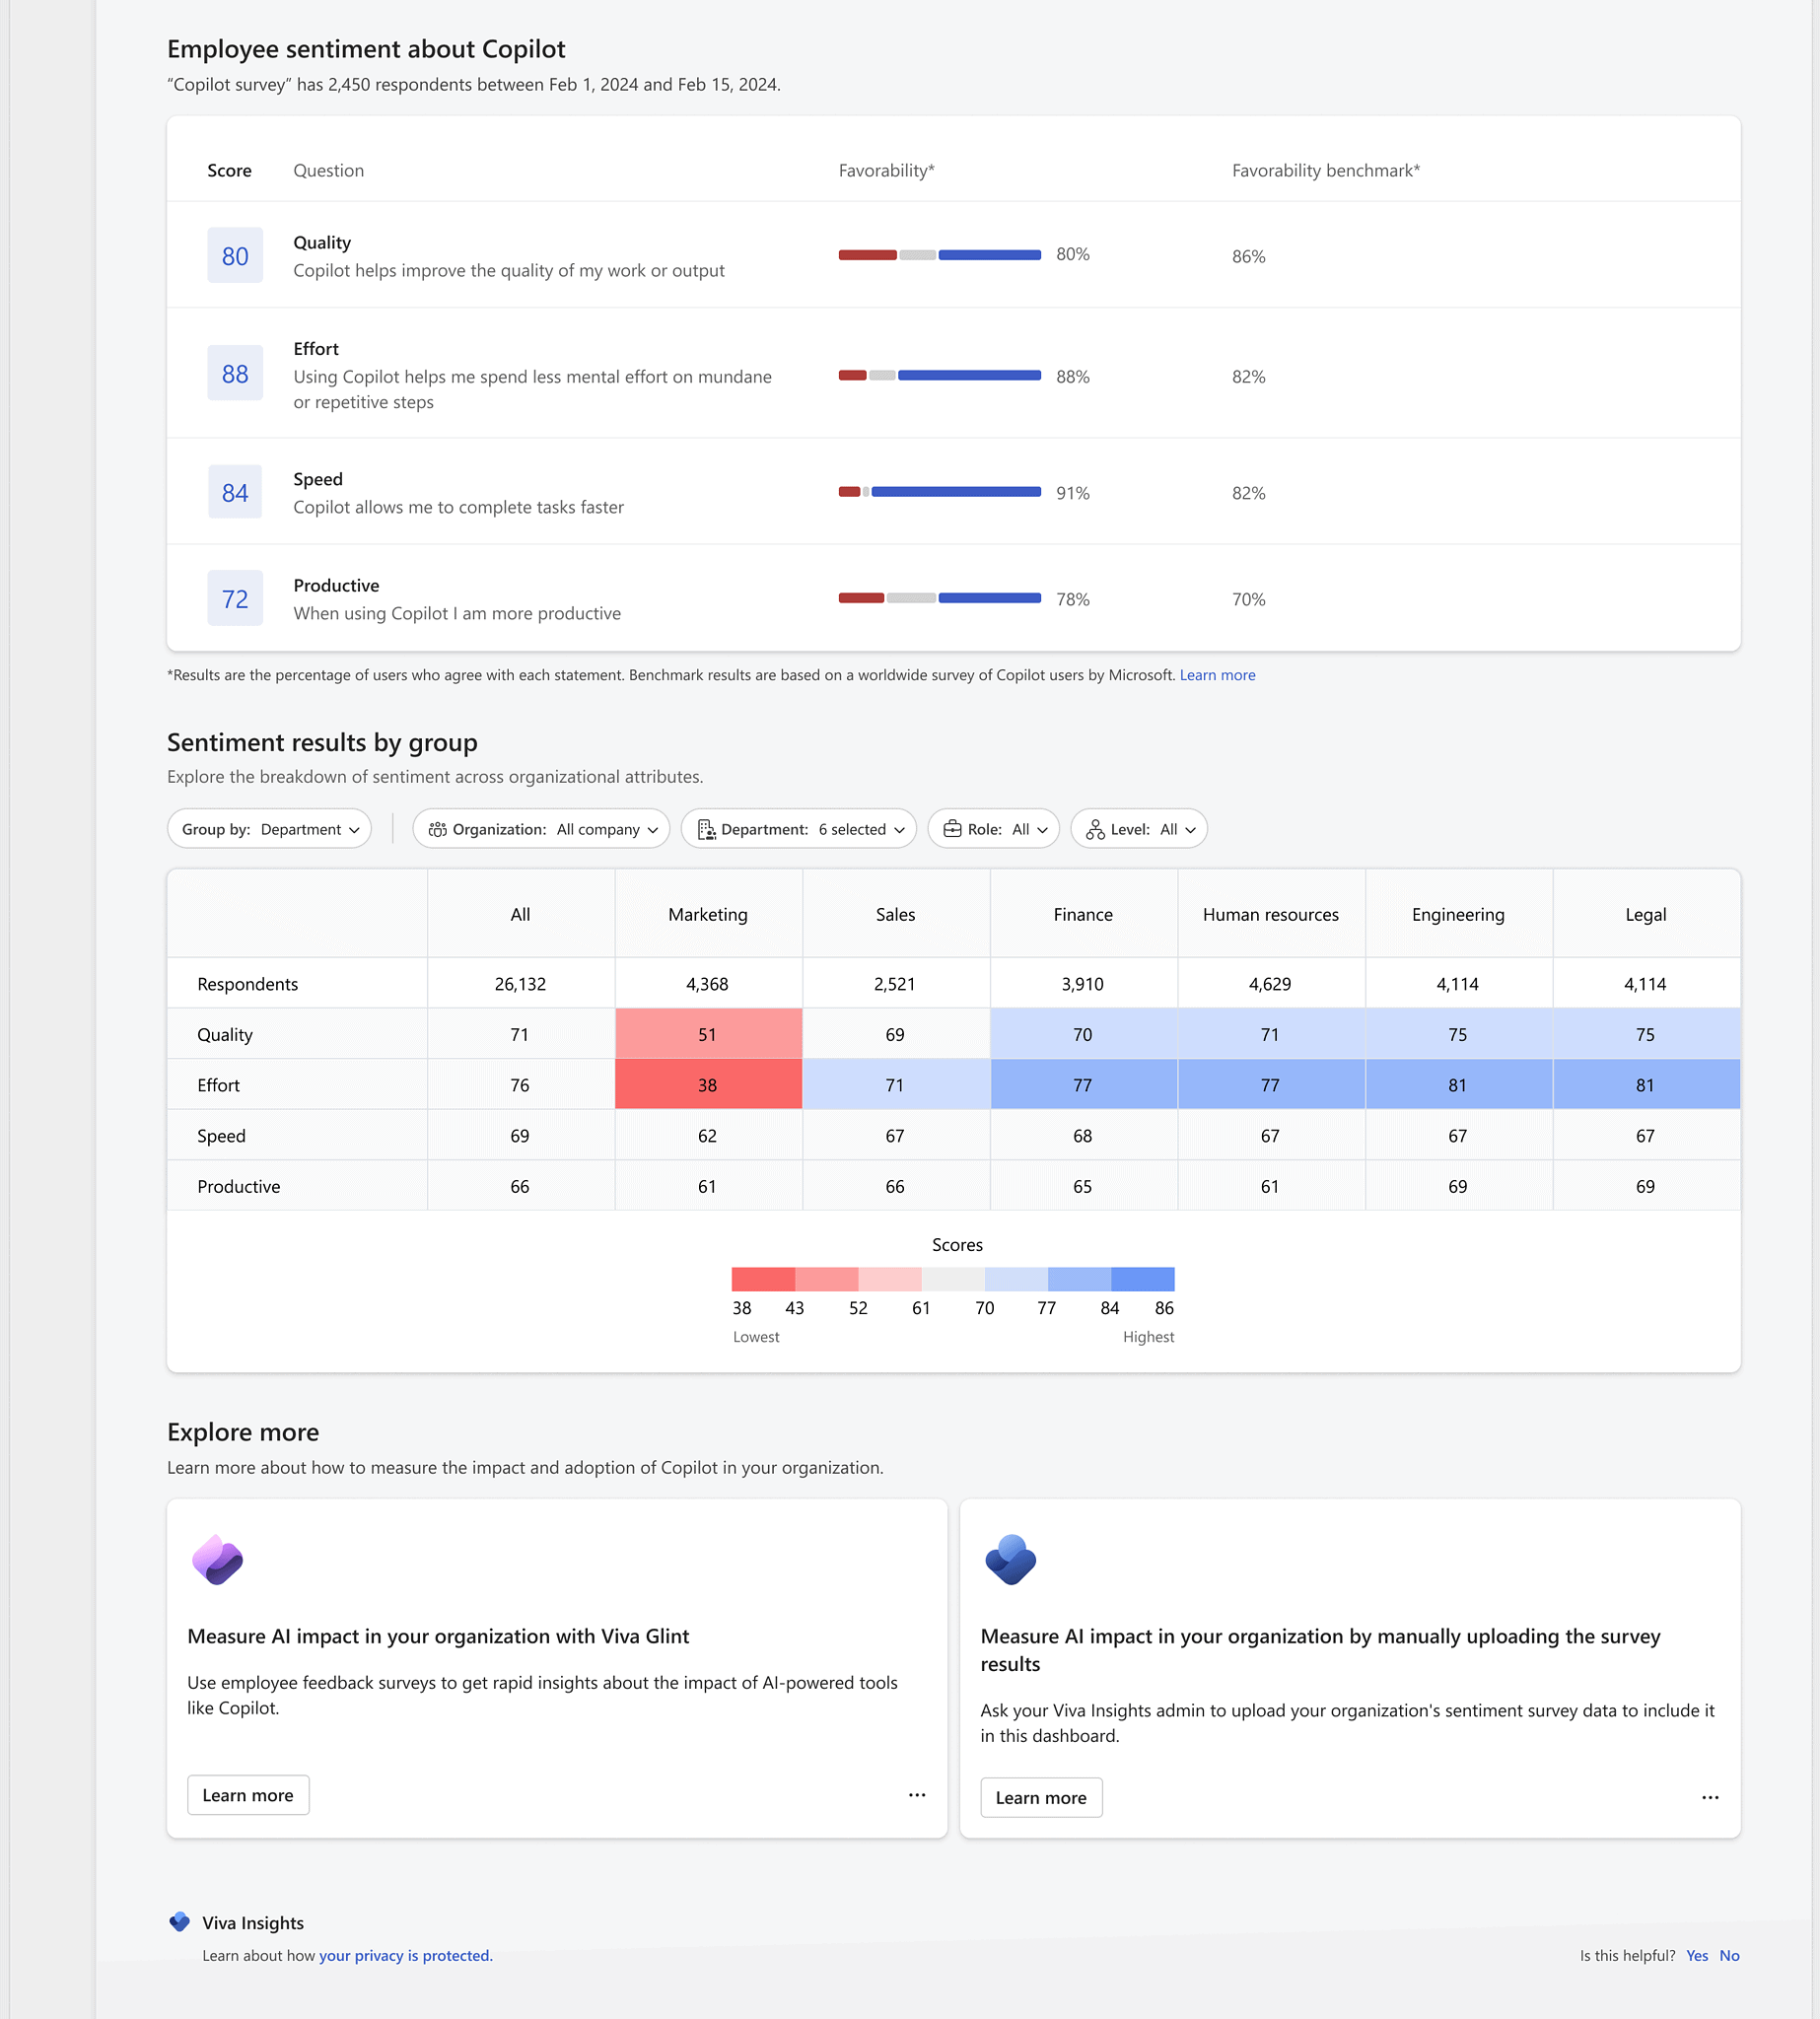
Task: Click the Level filter hierarchy icon
Action: pos(1094,828)
